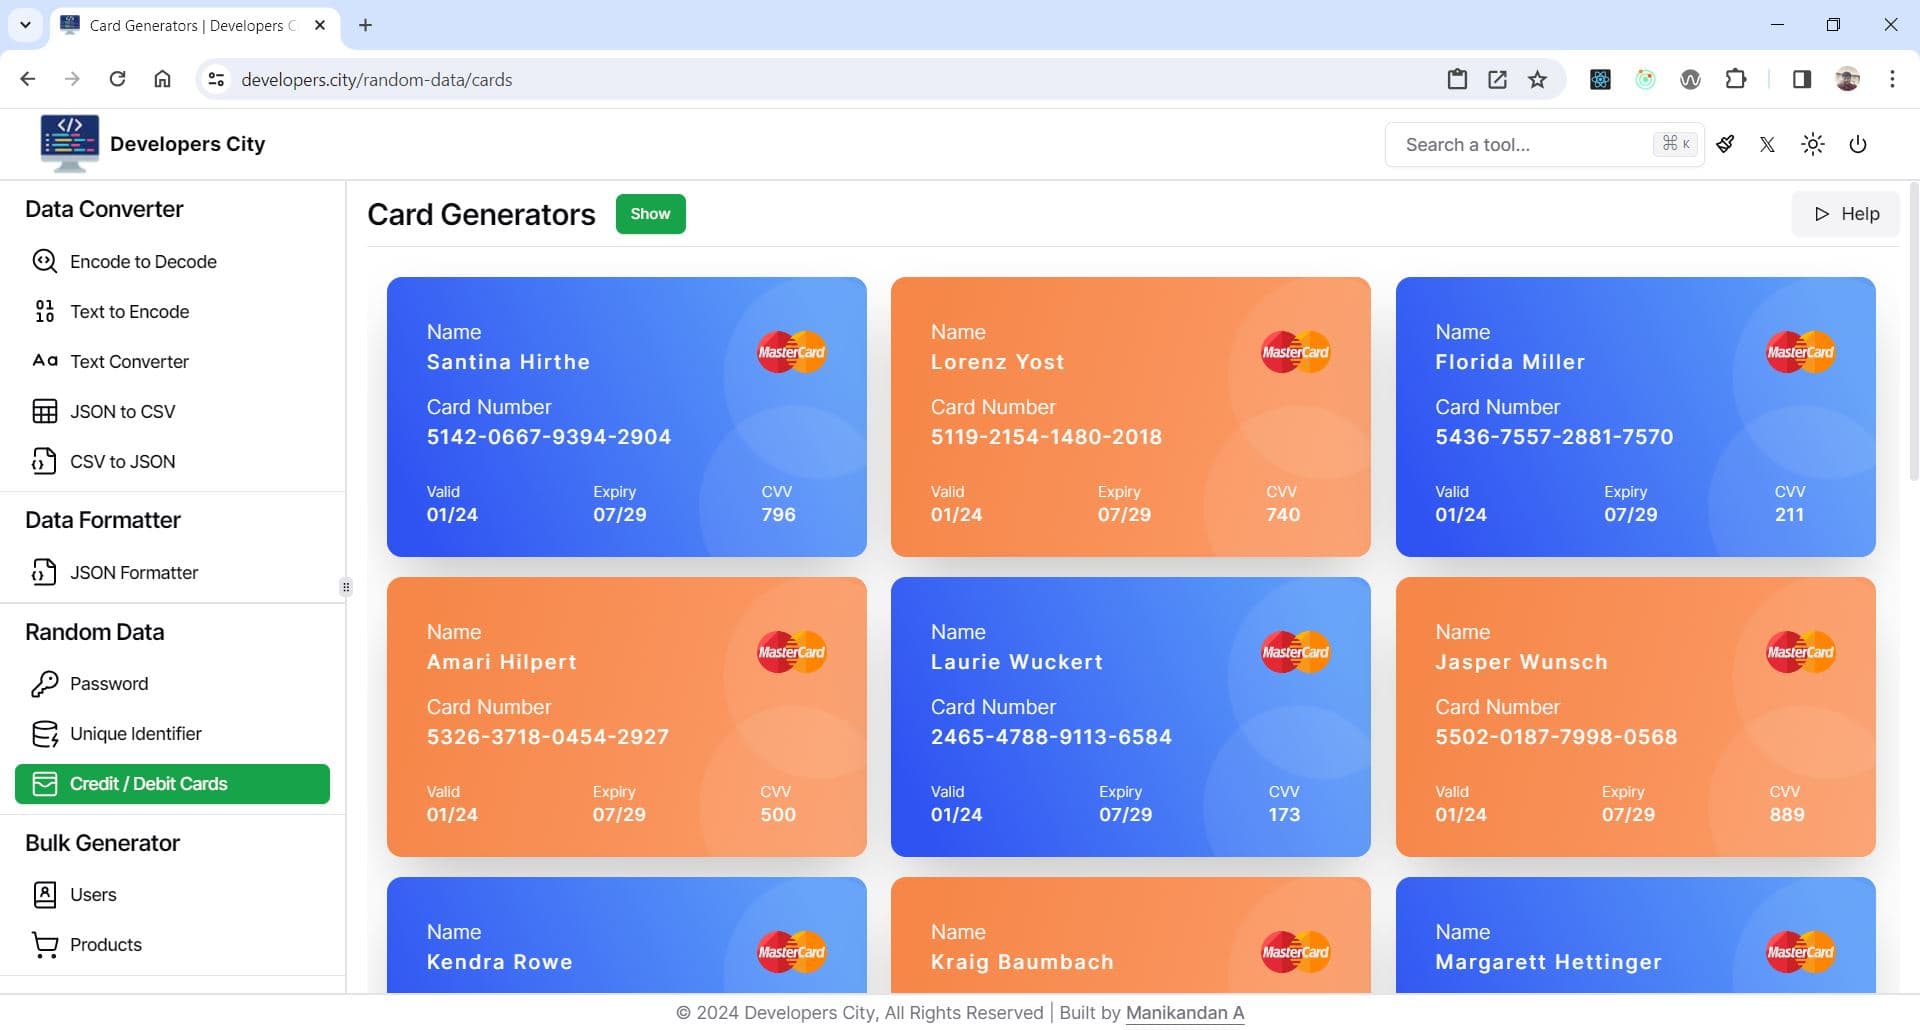
Task: Click the Password key icon
Action: point(45,683)
